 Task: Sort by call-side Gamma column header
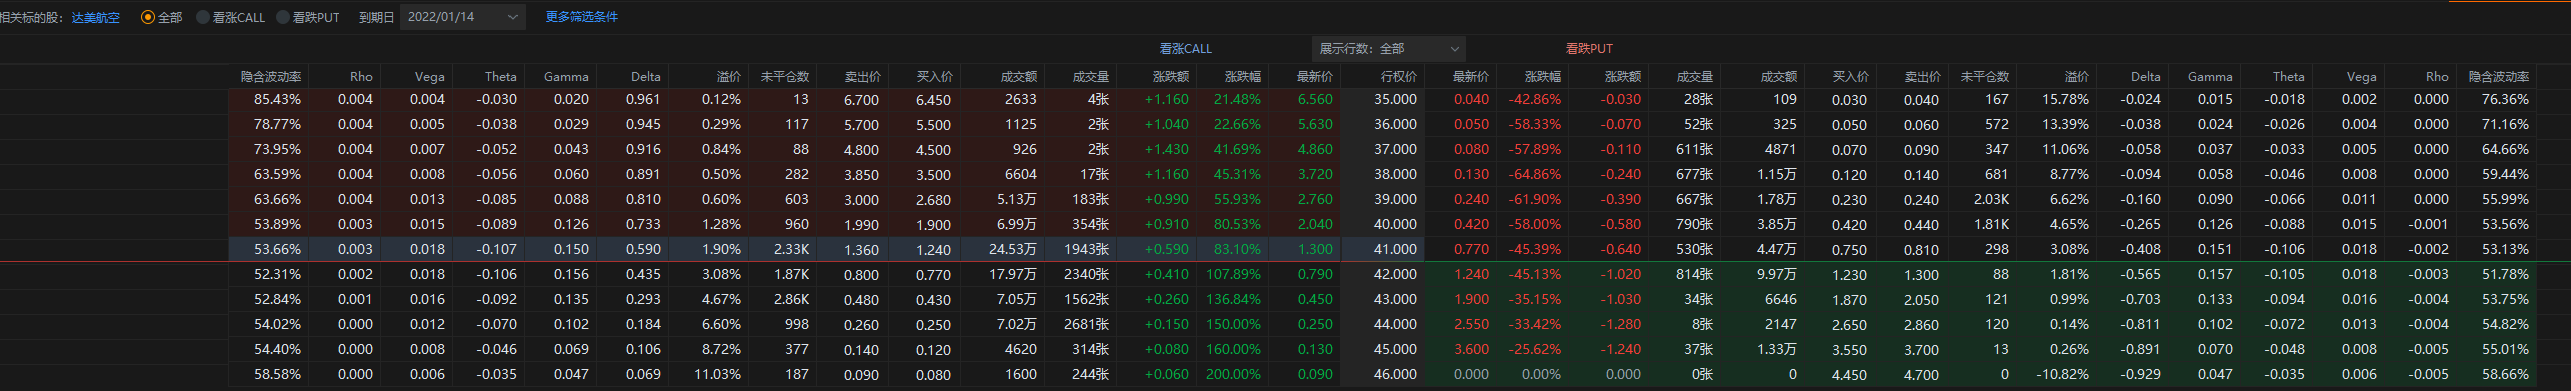tap(566, 76)
